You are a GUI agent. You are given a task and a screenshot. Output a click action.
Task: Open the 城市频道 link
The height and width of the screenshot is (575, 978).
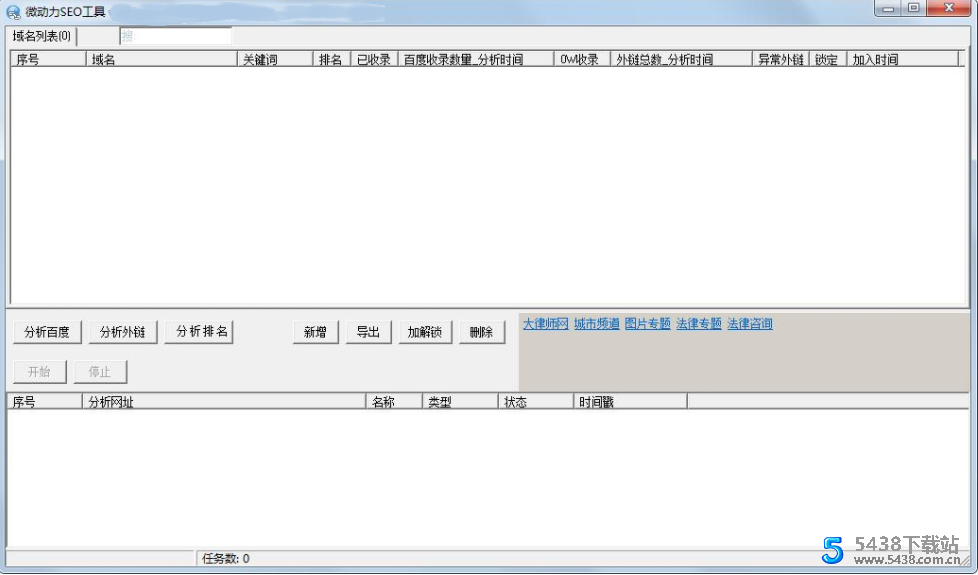(597, 324)
